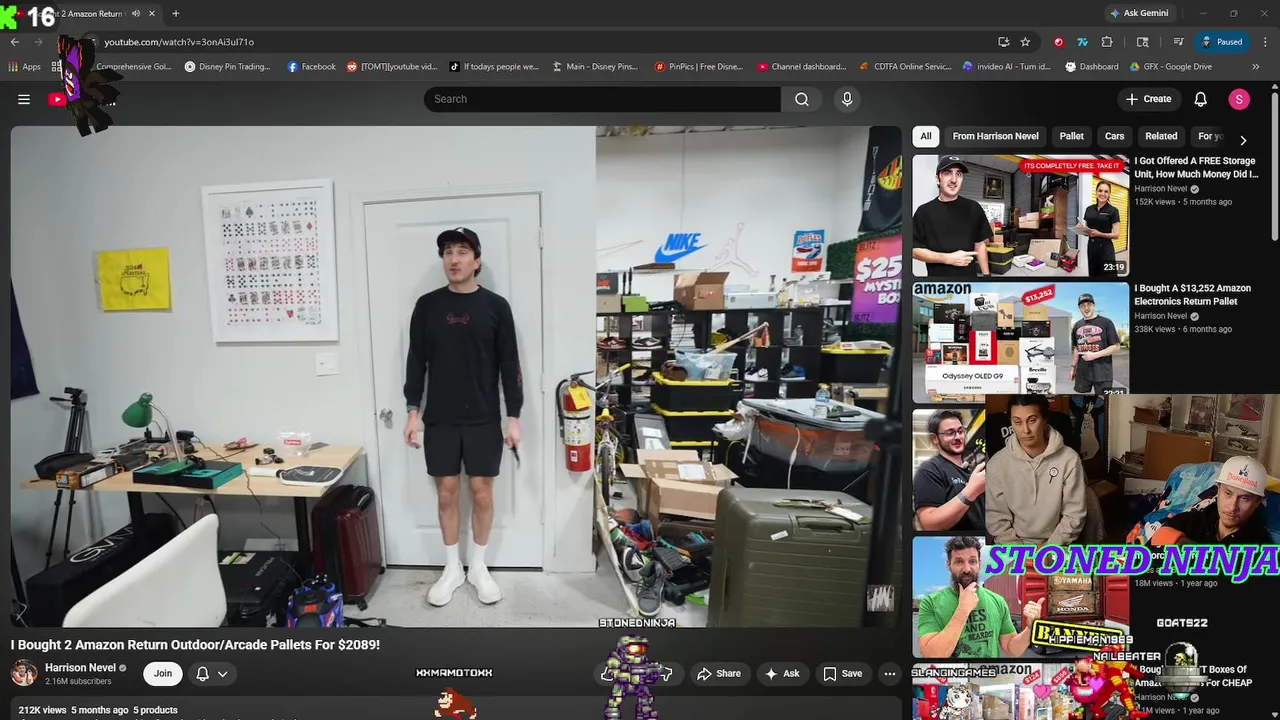The image size is (1280, 720).
Task: Select the From Harrison Nevel chip
Action: coord(995,136)
